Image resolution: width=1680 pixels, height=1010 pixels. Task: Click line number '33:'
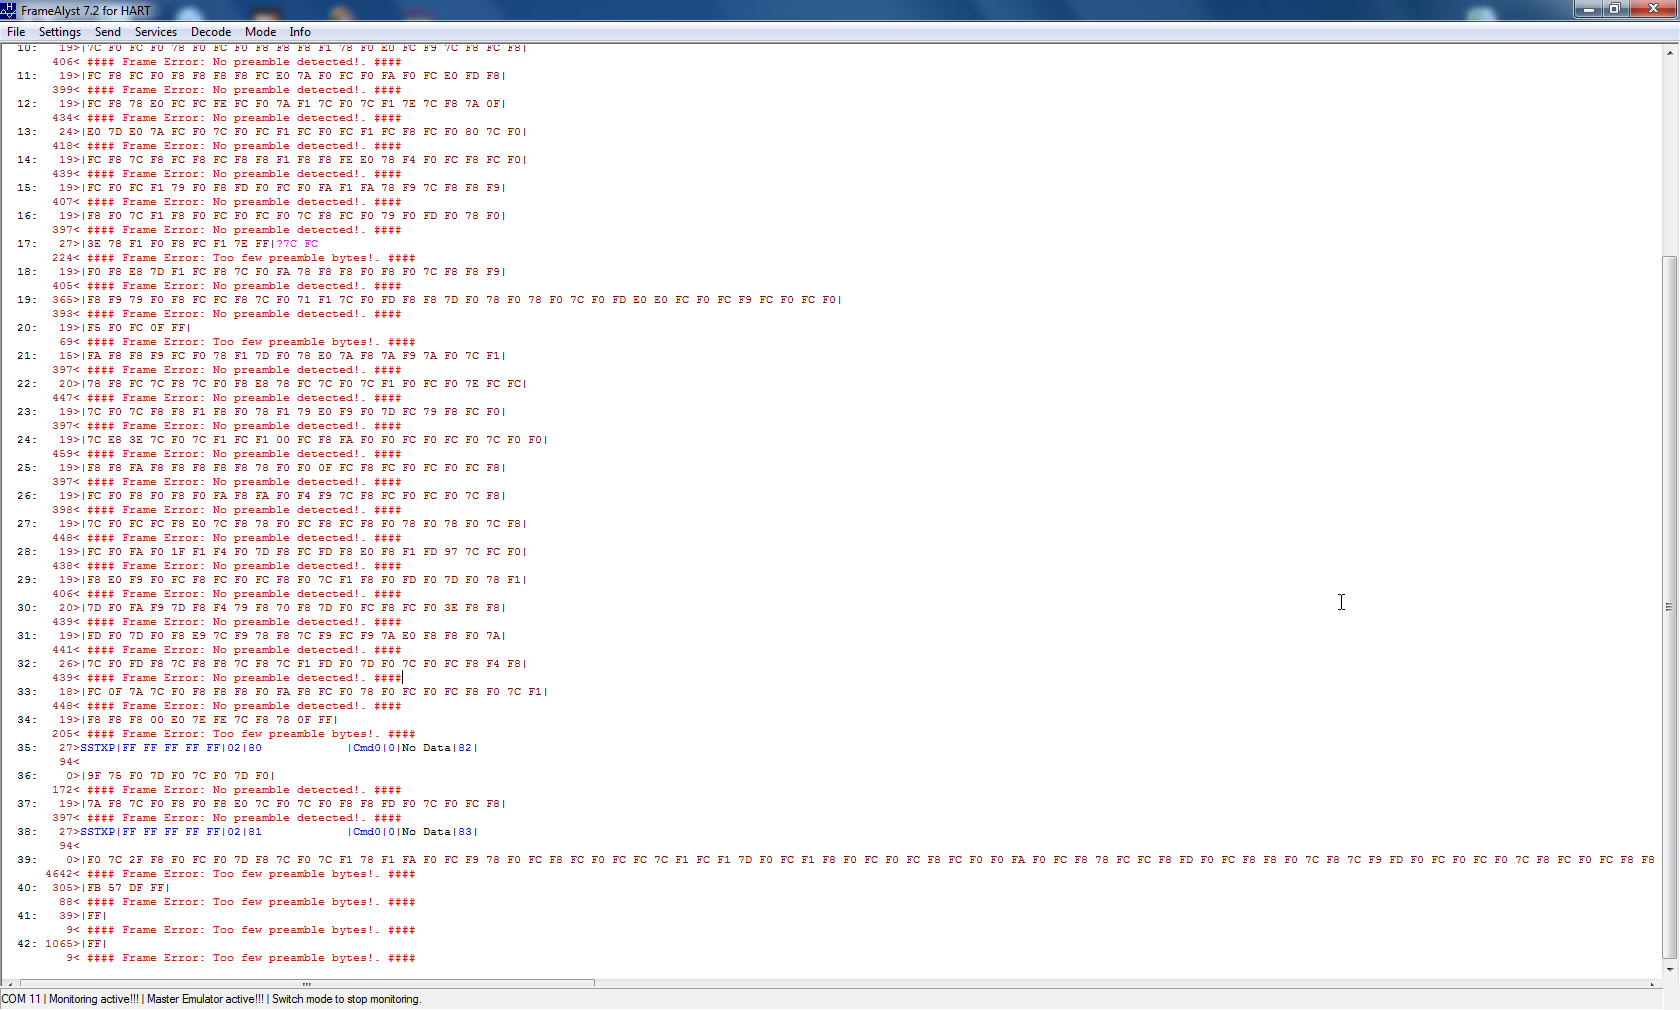(26, 692)
